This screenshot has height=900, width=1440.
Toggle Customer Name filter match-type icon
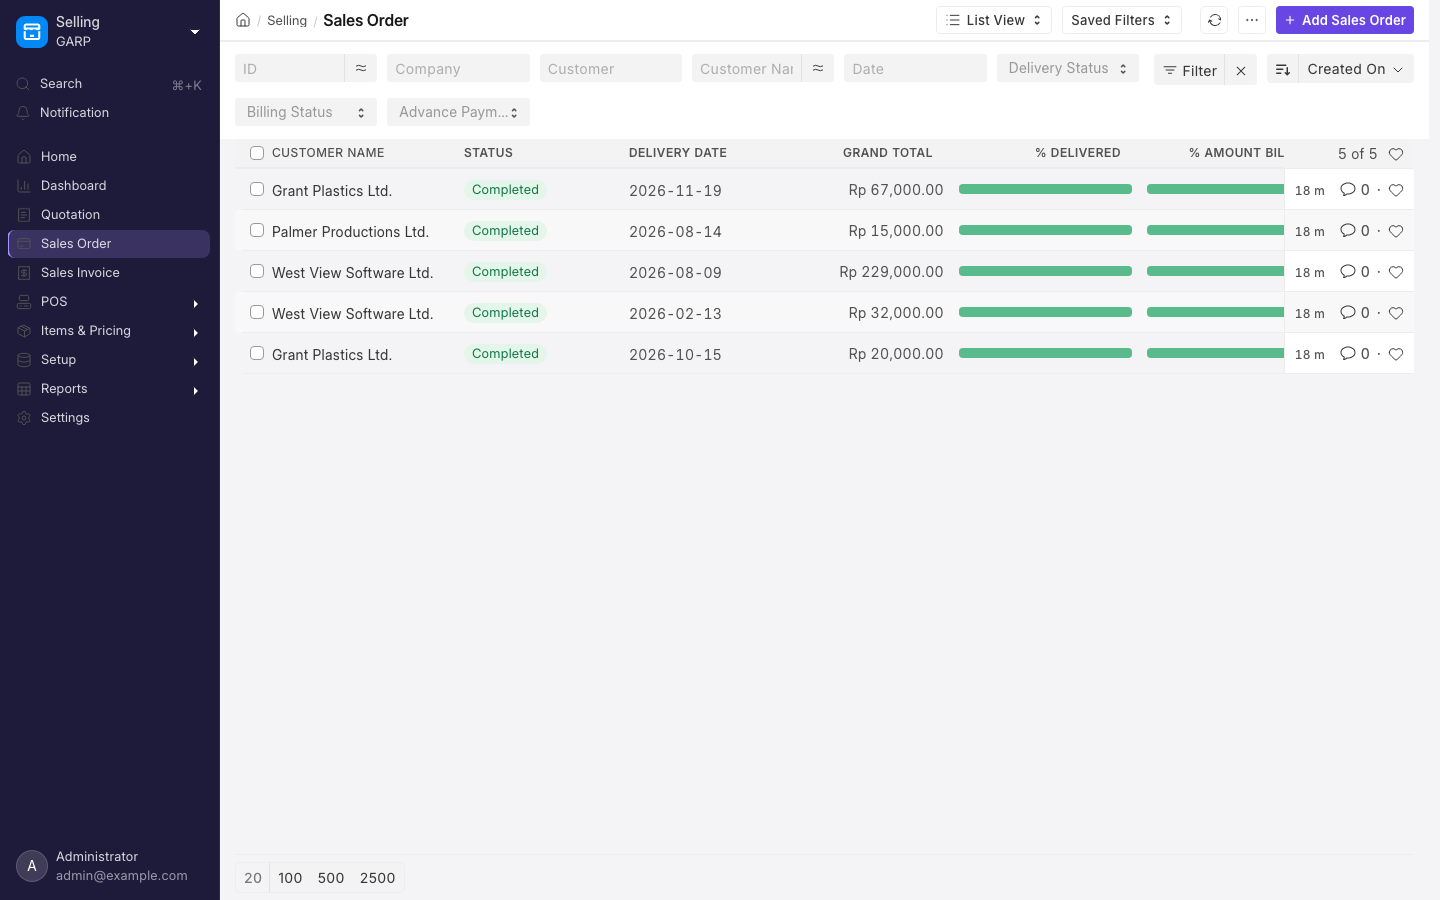coord(818,68)
